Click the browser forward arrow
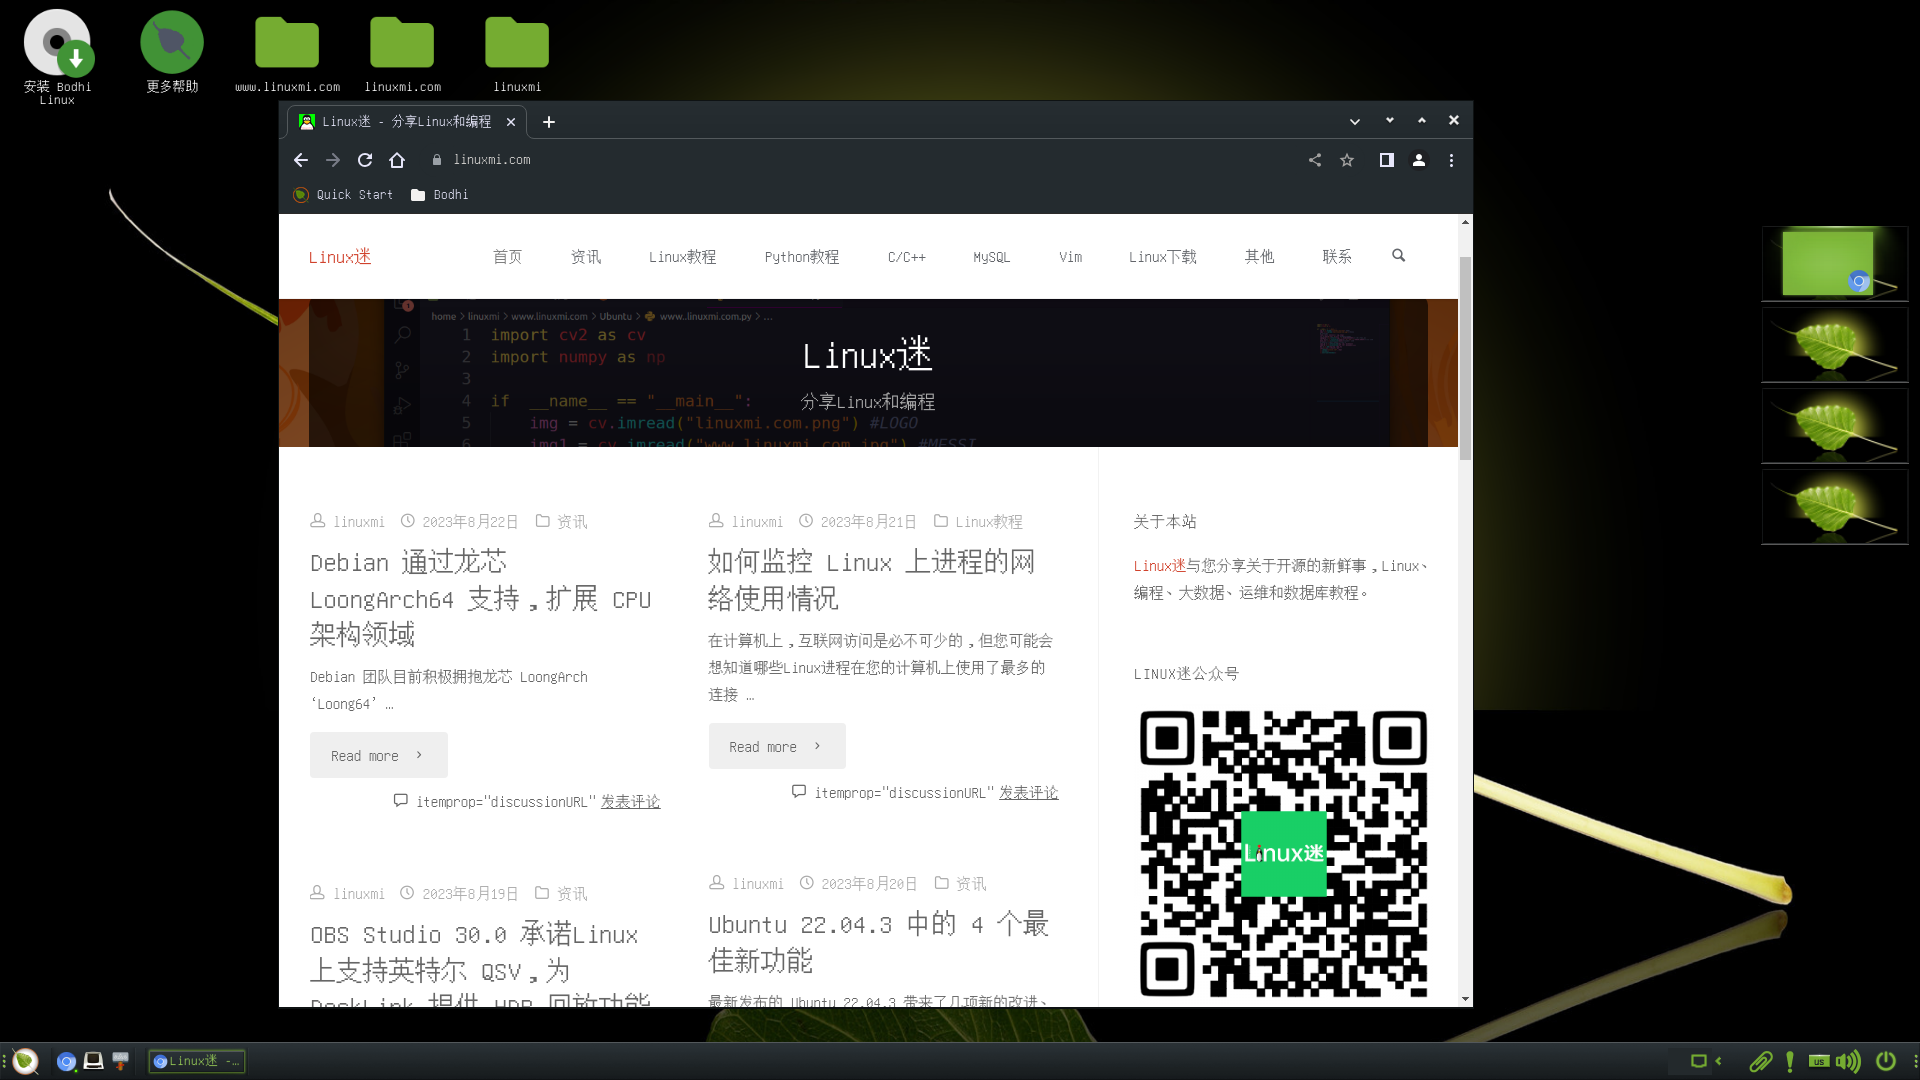This screenshot has height=1080, width=1920. [x=333, y=160]
